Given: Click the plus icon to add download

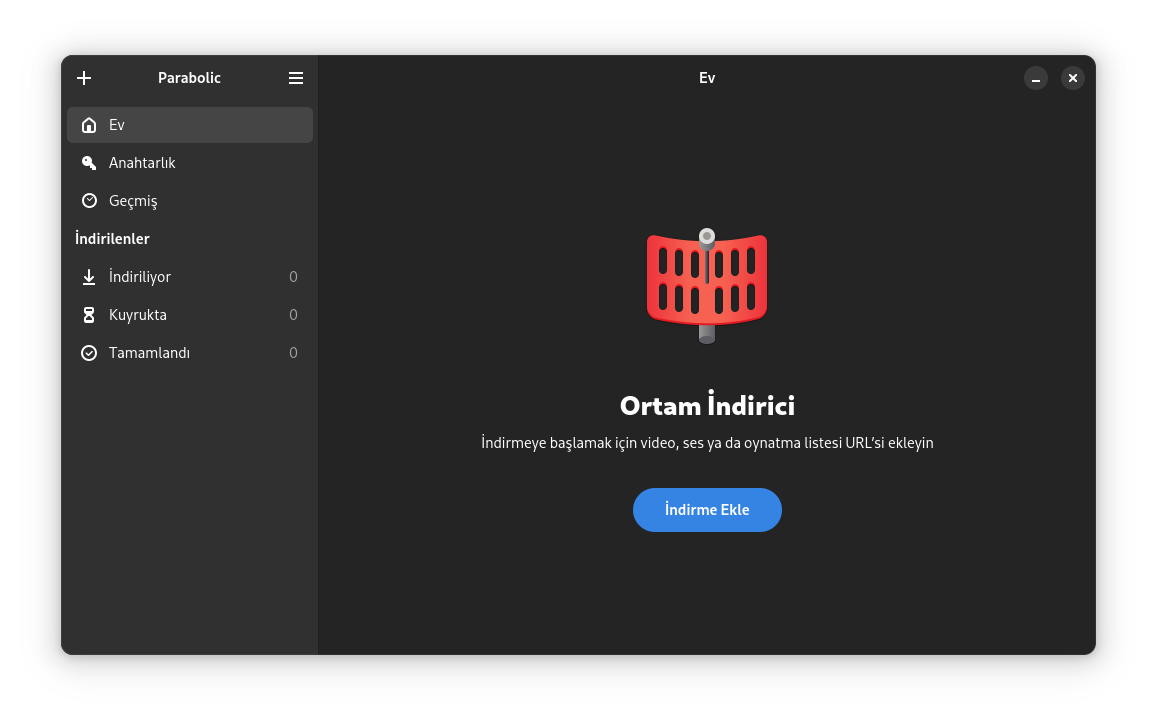Looking at the screenshot, I should click(84, 78).
